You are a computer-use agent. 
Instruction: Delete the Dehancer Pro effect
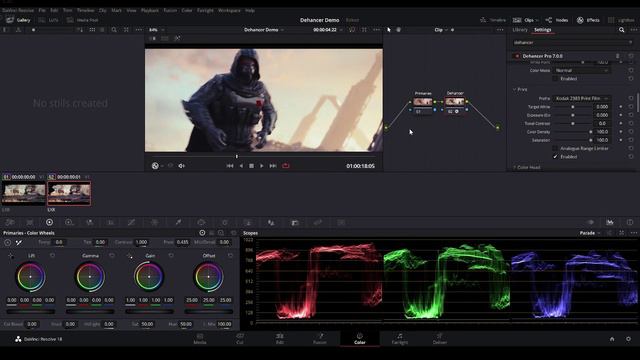[617, 56]
